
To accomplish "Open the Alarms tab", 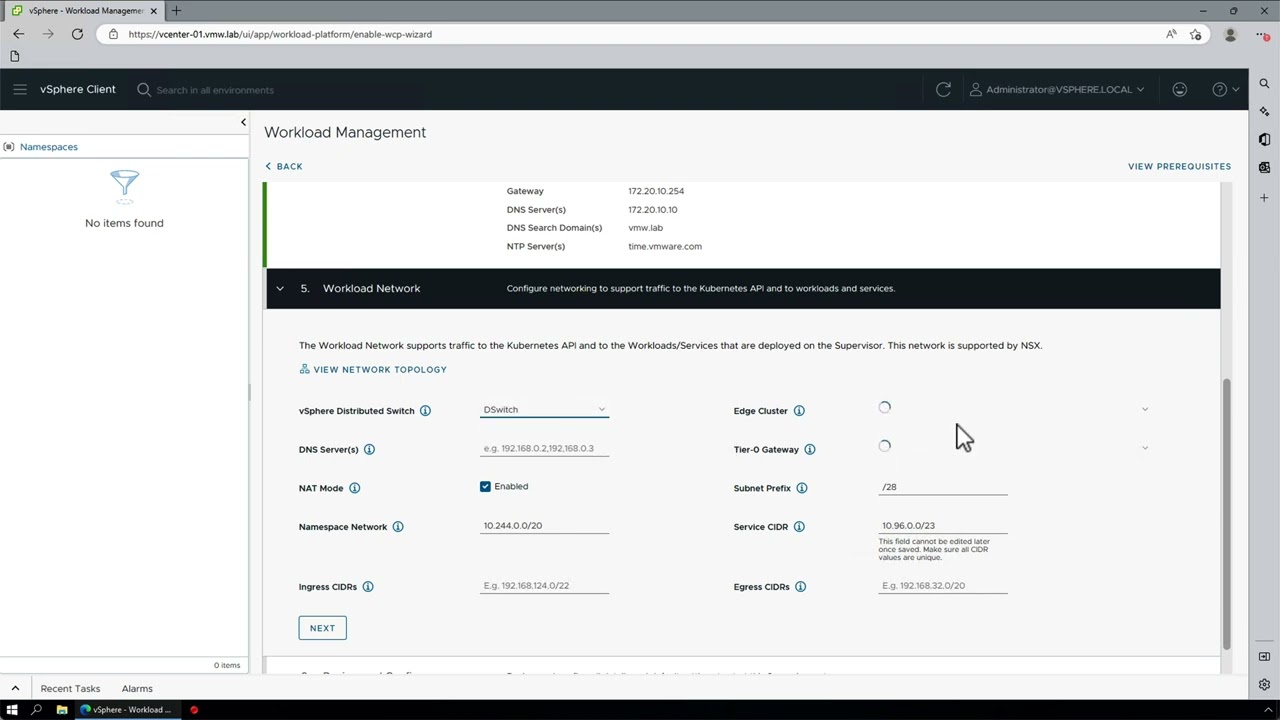I will [137, 688].
